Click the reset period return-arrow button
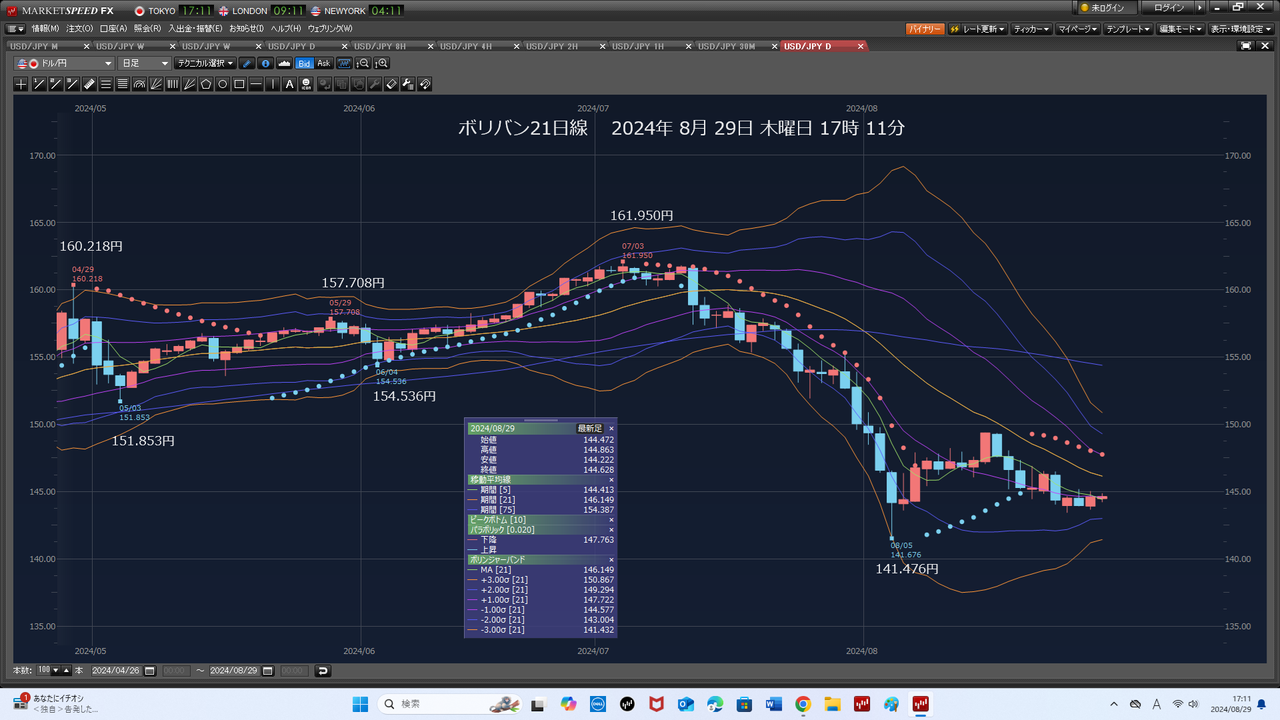This screenshot has width=1280, height=720. 322,670
